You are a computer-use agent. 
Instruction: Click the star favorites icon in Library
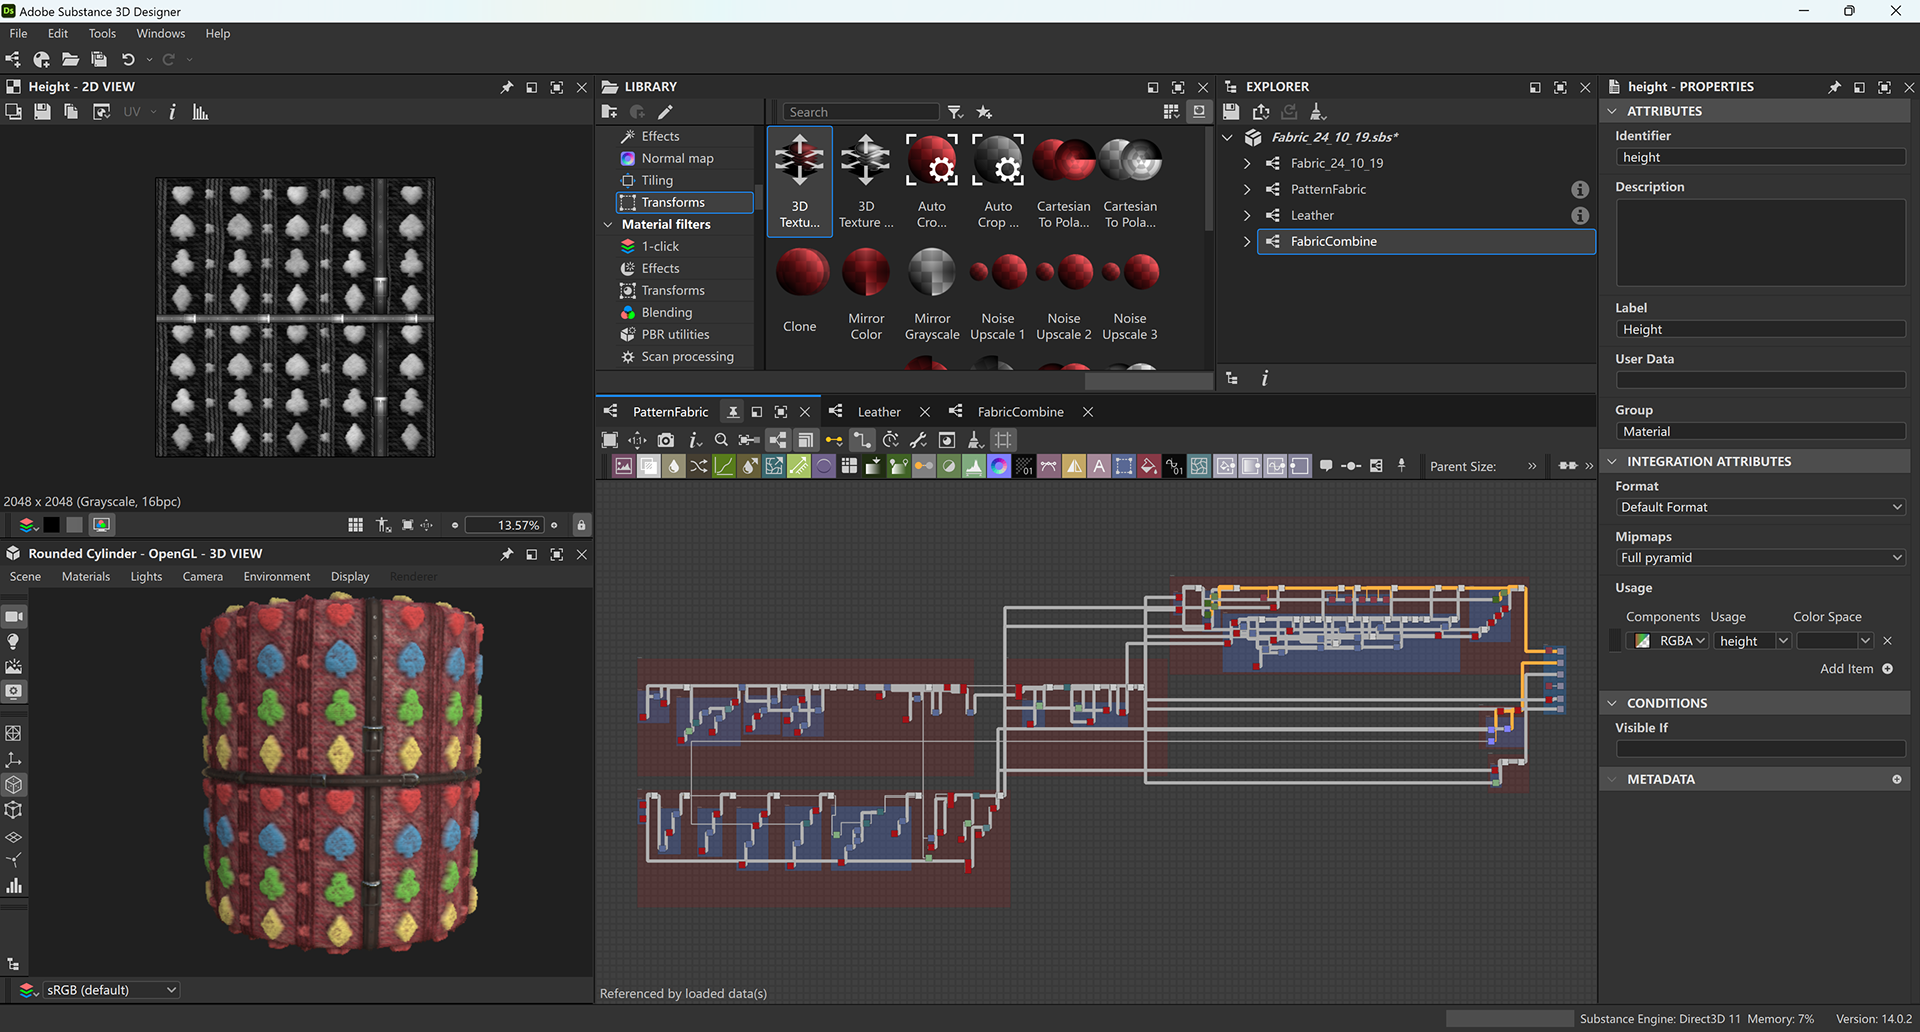tap(984, 112)
